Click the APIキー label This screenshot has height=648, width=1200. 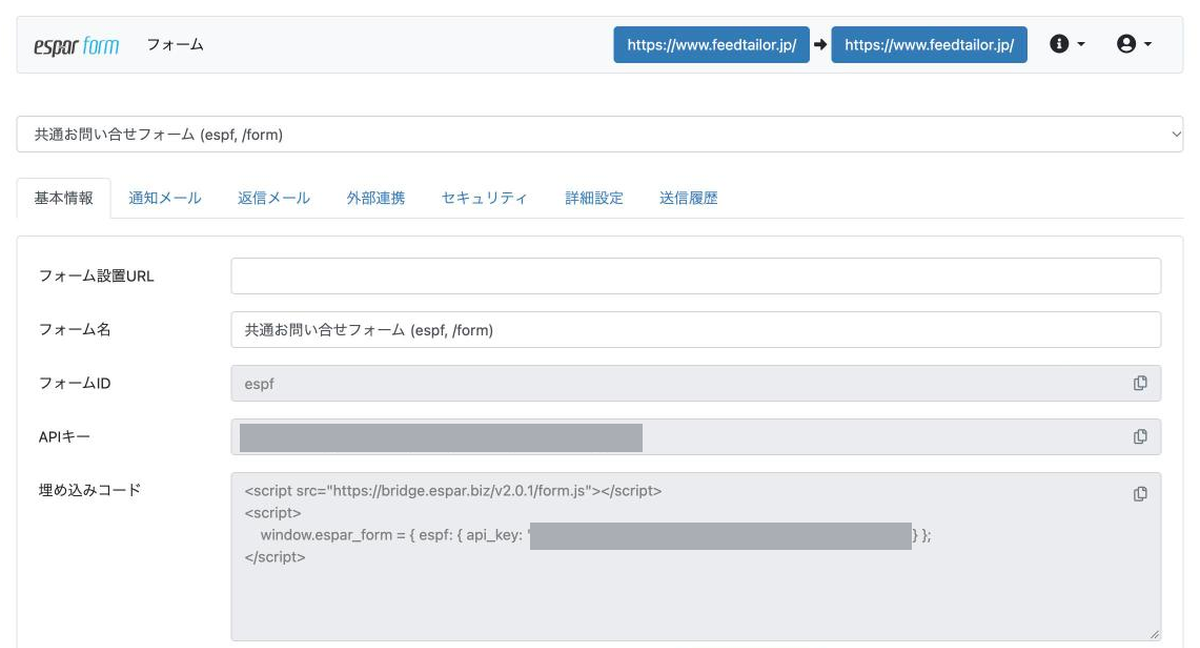65,436
